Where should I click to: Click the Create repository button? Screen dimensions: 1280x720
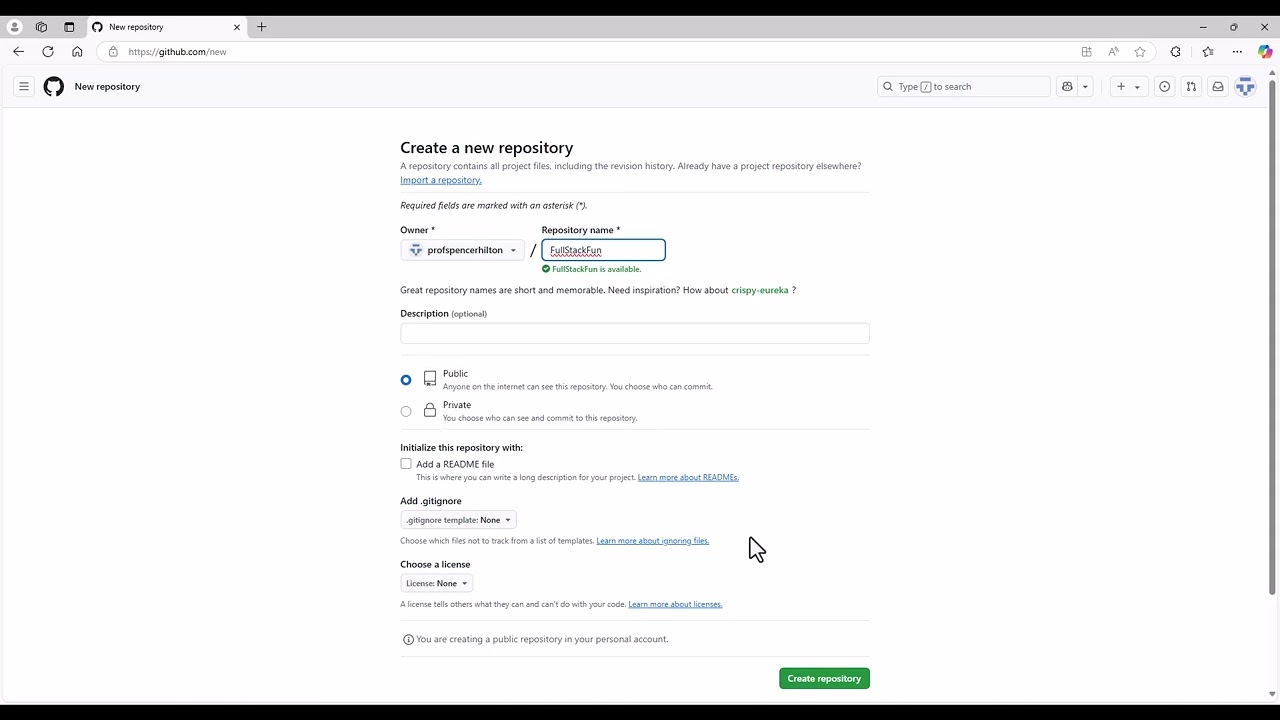coord(824,679)
